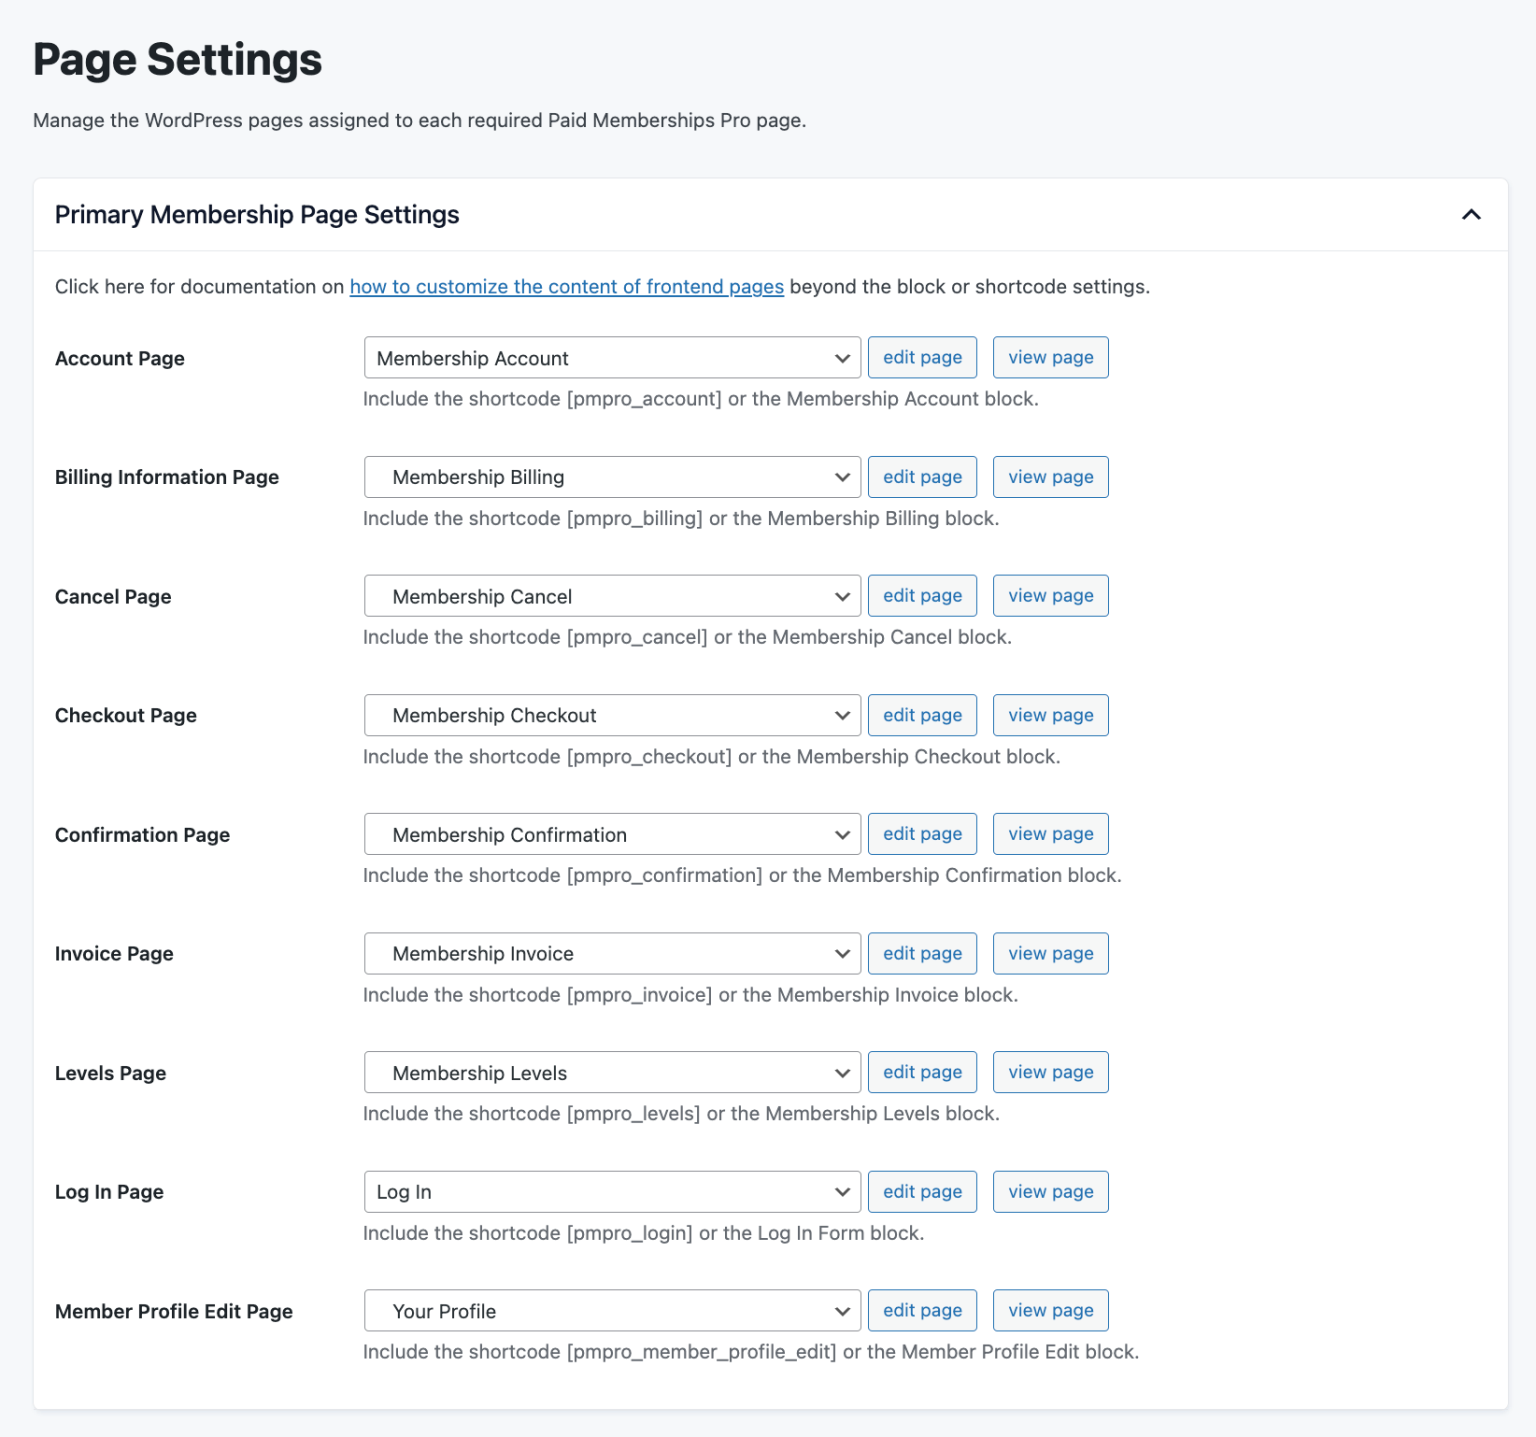Edit the Membership Account page
This screenshot has width=1536, height=1437.
coord(921,357)
